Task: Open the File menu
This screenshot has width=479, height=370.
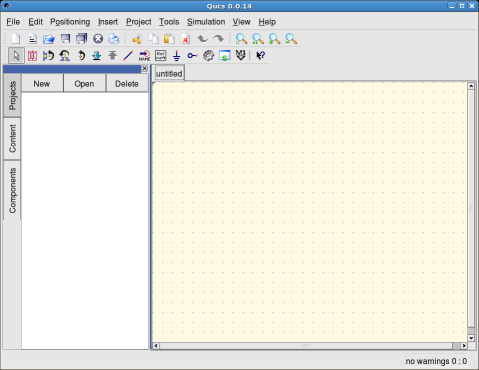Action: [13, 22]
